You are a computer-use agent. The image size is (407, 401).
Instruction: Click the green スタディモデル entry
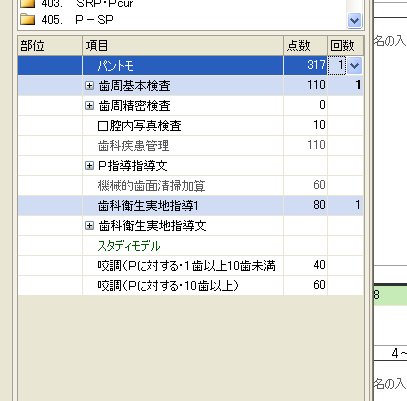(x=129, y=246)
